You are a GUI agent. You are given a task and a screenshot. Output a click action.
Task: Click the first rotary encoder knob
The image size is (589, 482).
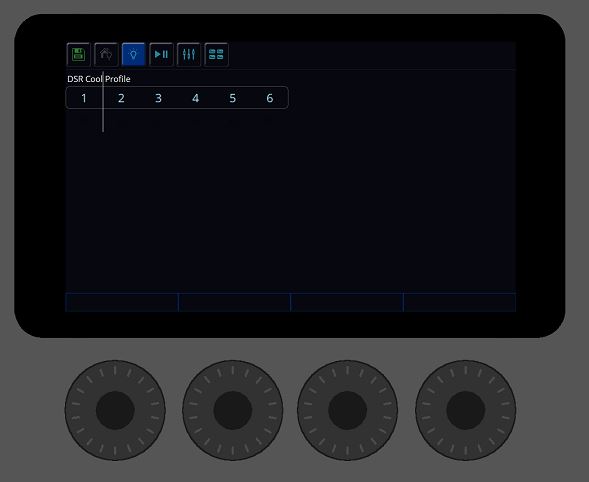[x=115, y=410]
